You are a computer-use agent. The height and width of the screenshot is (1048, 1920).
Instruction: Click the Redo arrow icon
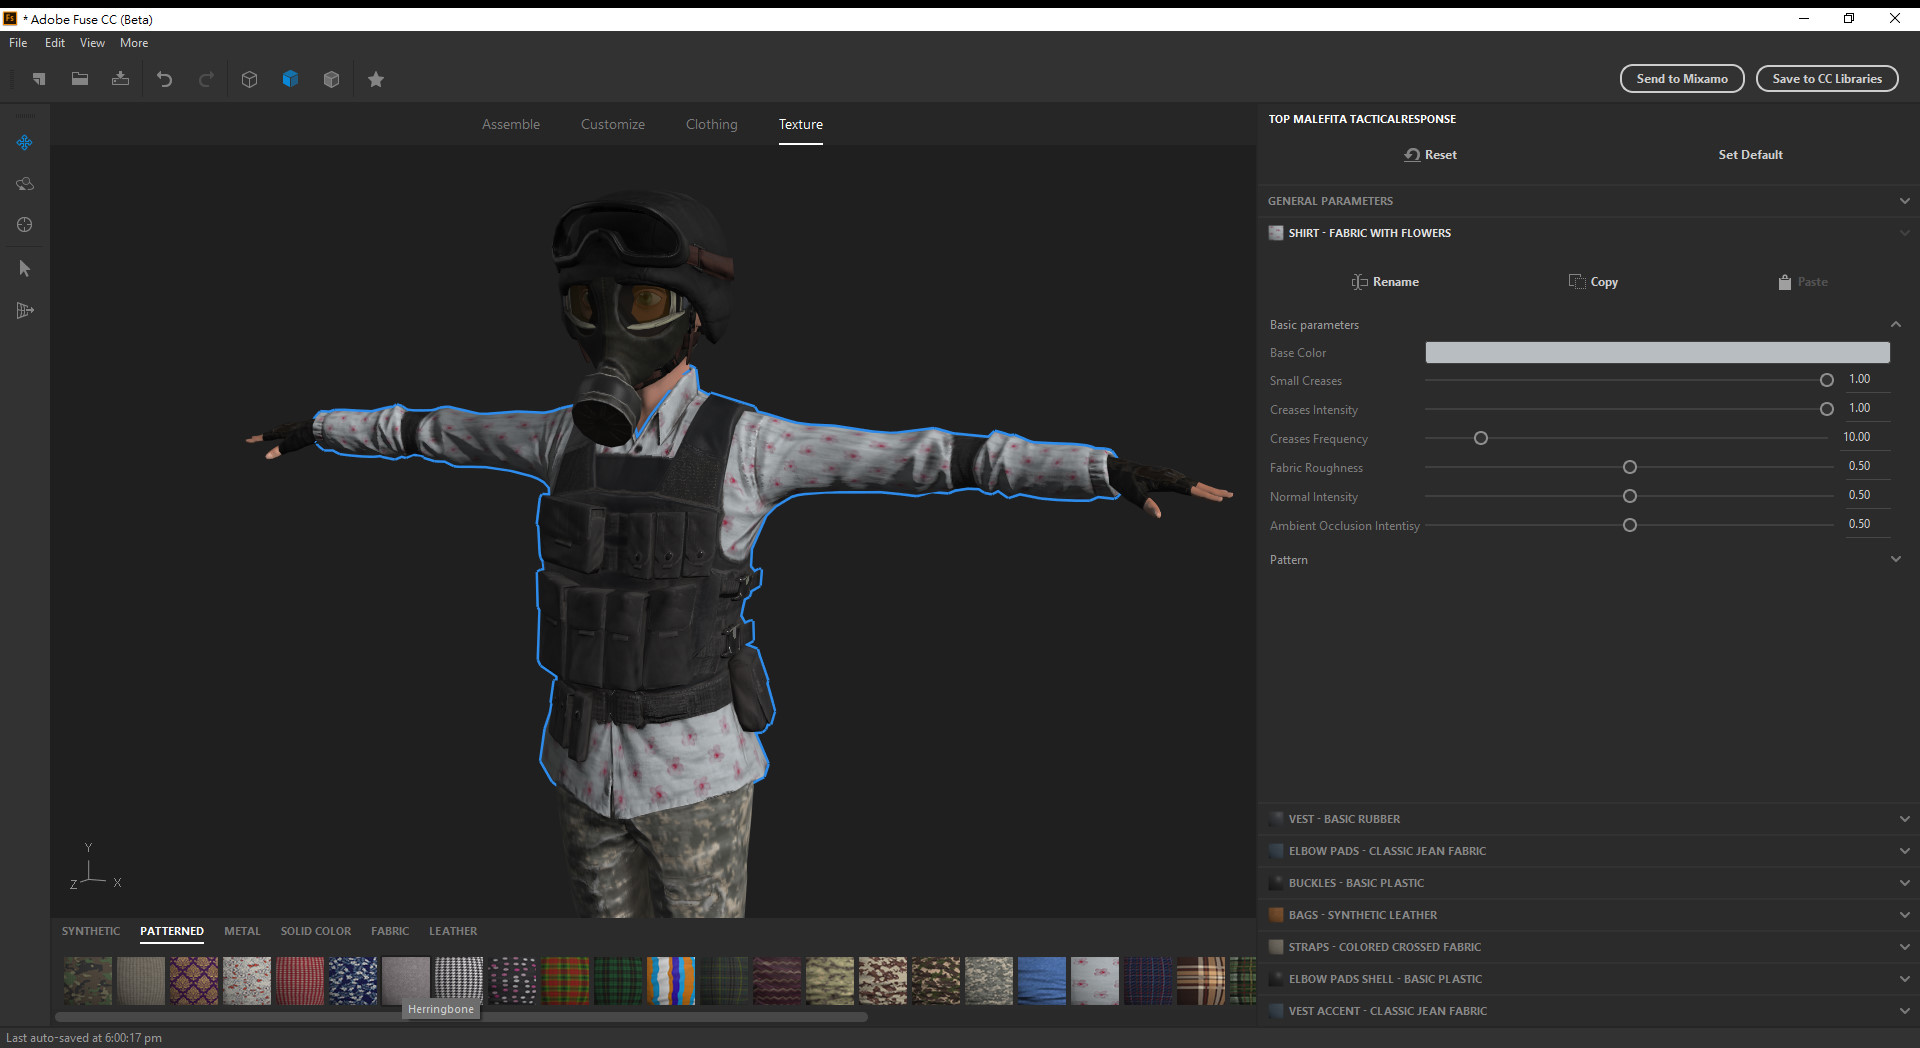point(206,79)
